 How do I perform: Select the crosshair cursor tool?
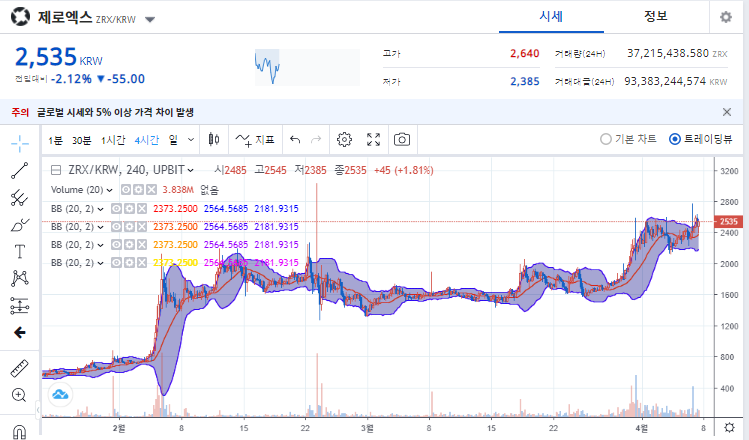20,143
